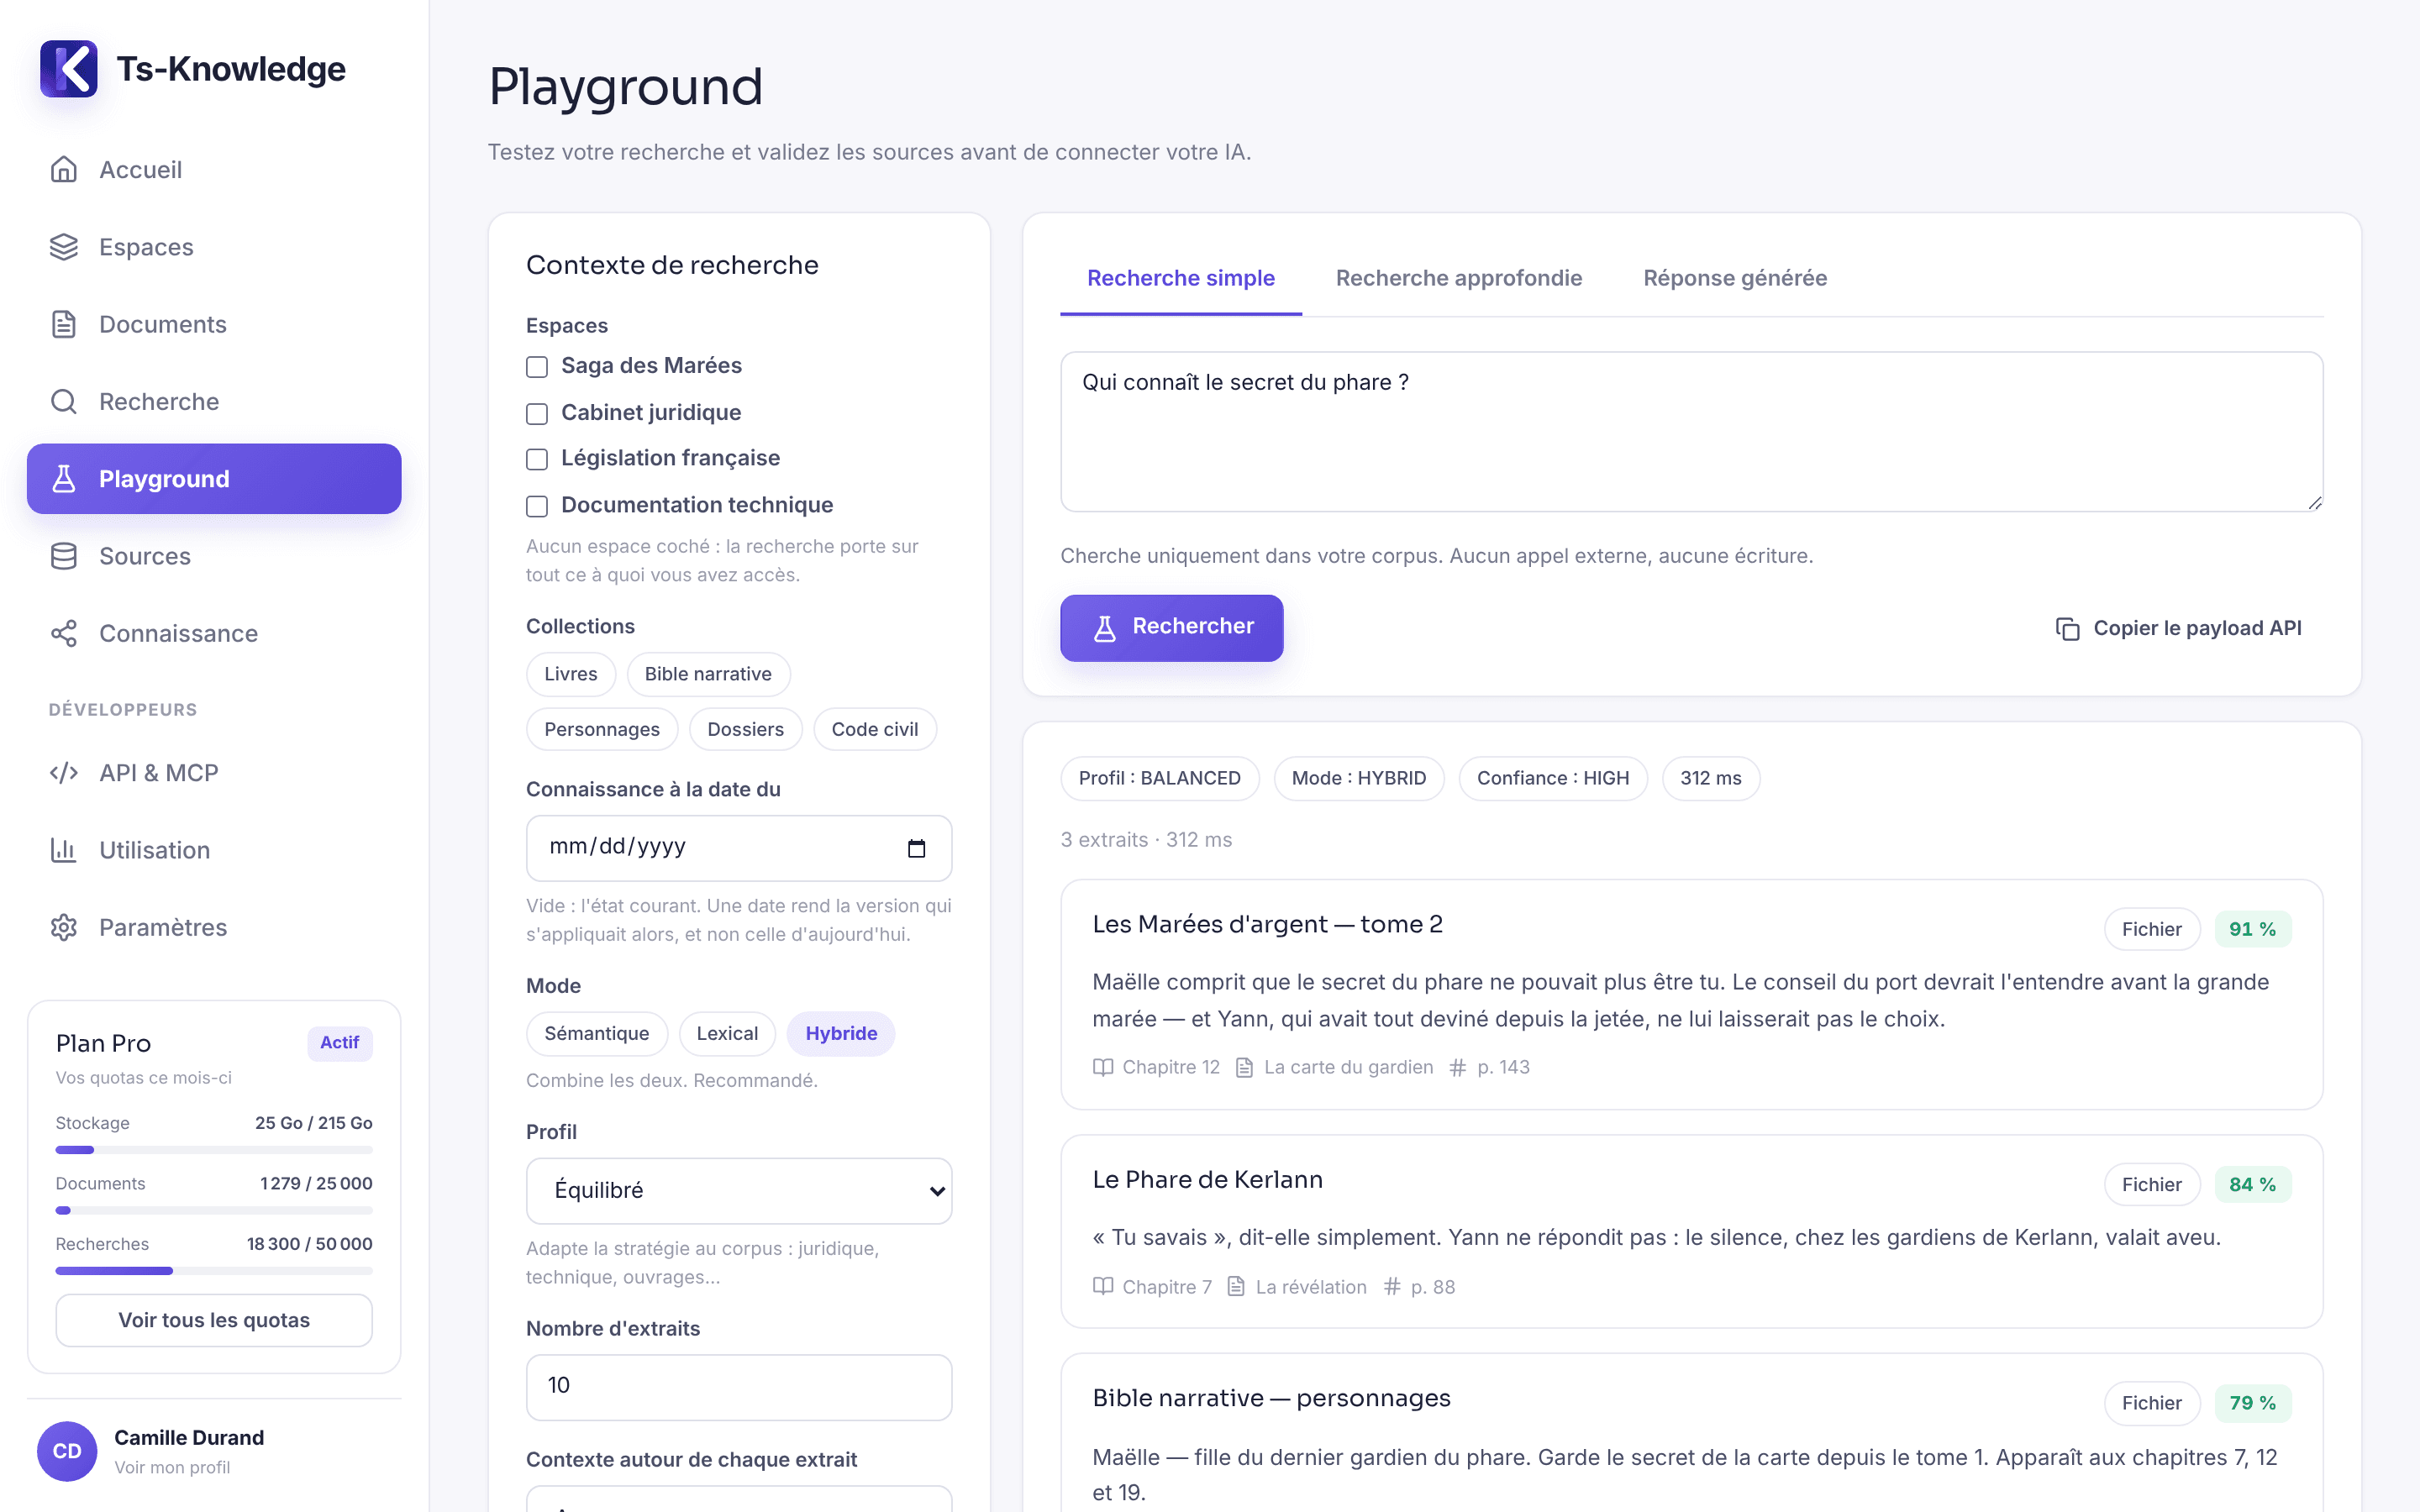
Task: Open Paramètres via the gear icon
Action: [x=64, y=927]
